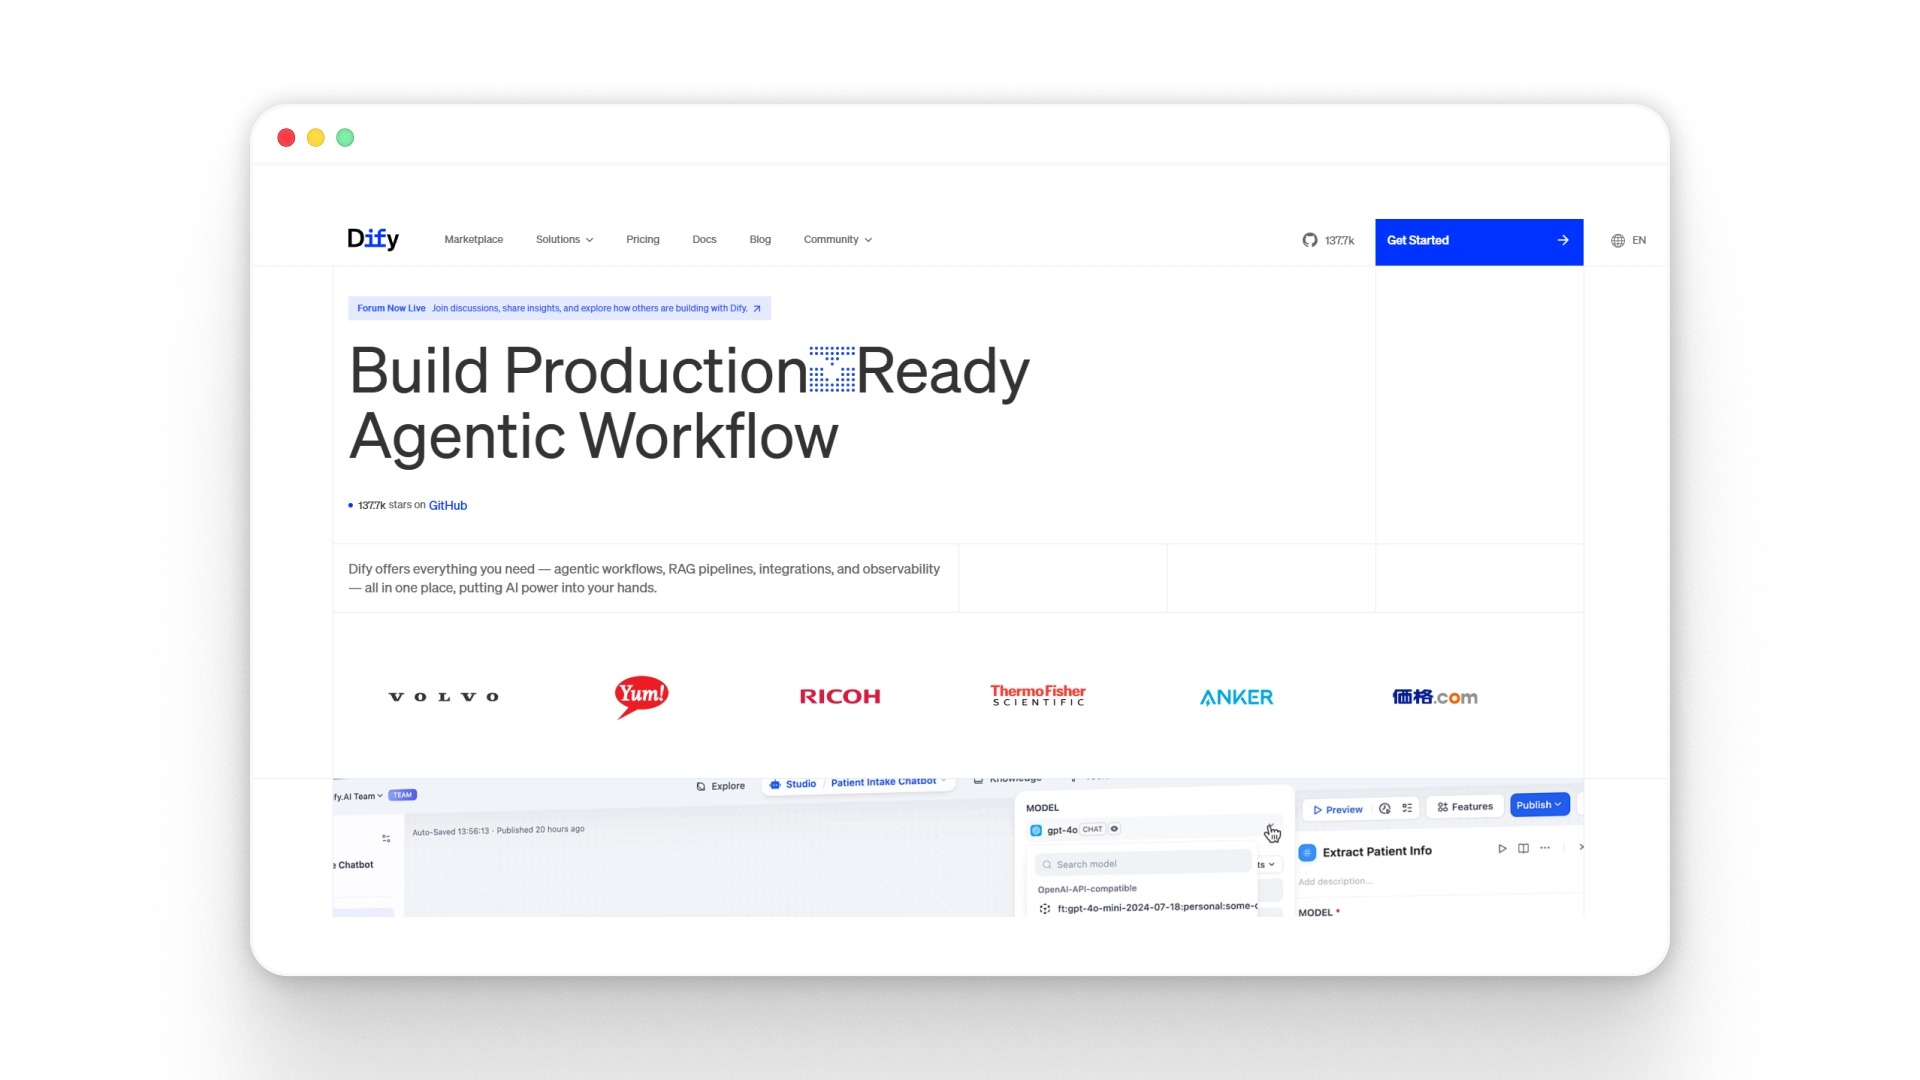Click the OpenAI-API-compatible group label

tap(1087, 889)
